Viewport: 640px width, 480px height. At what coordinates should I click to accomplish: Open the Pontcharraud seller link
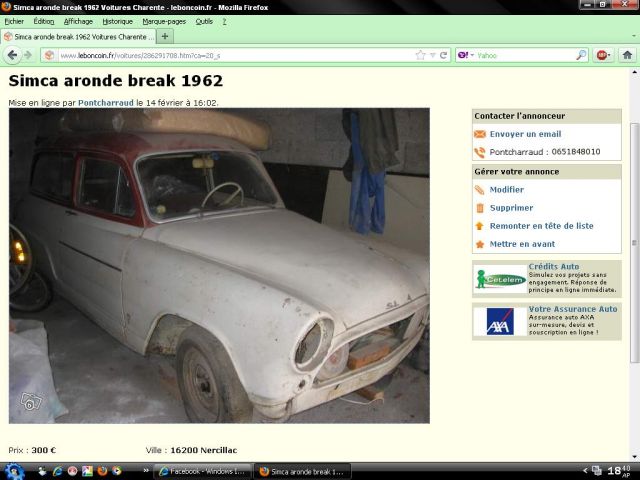(x=106, y=103)
